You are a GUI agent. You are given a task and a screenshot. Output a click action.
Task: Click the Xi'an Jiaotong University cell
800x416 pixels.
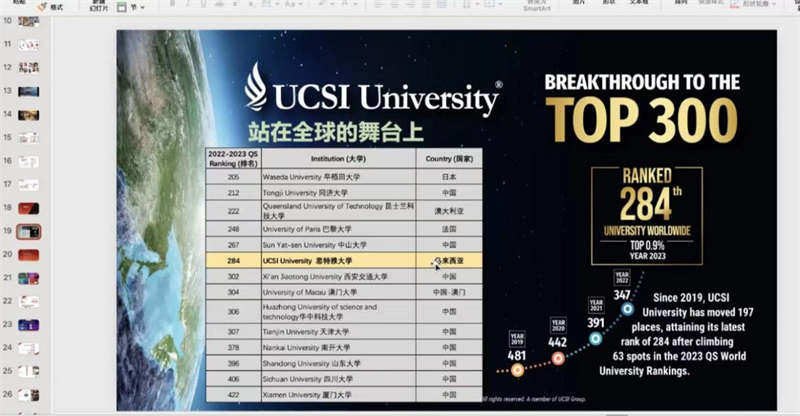(x=339, y=277)
